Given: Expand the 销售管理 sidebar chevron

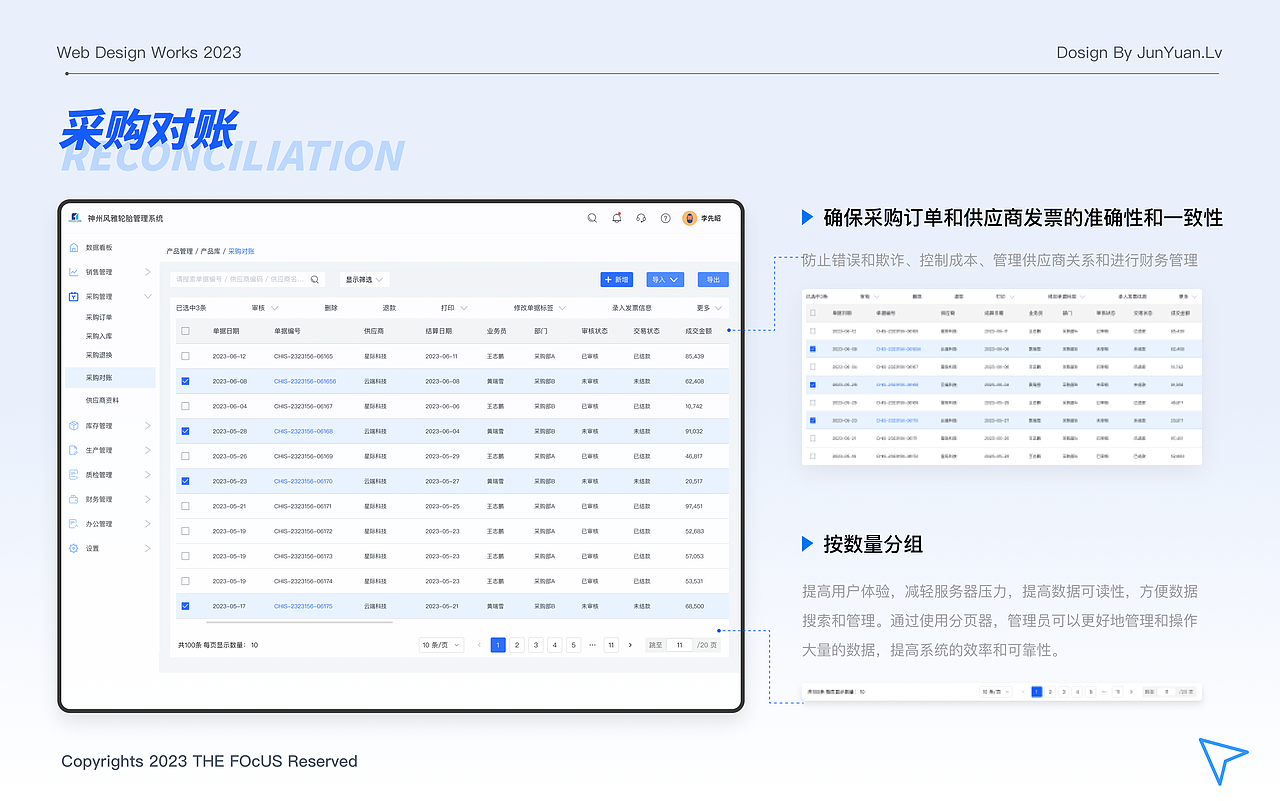Looking at the screenshot, I should (147, 272).
